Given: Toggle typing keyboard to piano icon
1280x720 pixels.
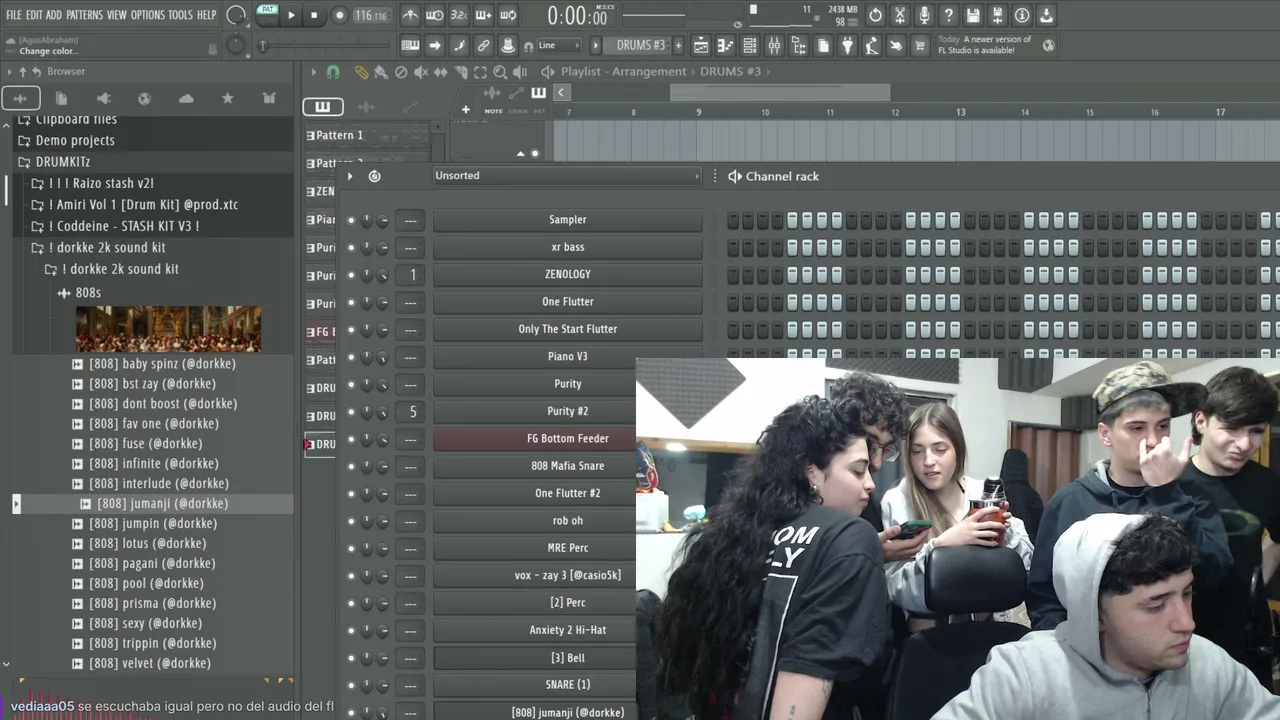Looking at the screenshot, I should pos(410,46).
